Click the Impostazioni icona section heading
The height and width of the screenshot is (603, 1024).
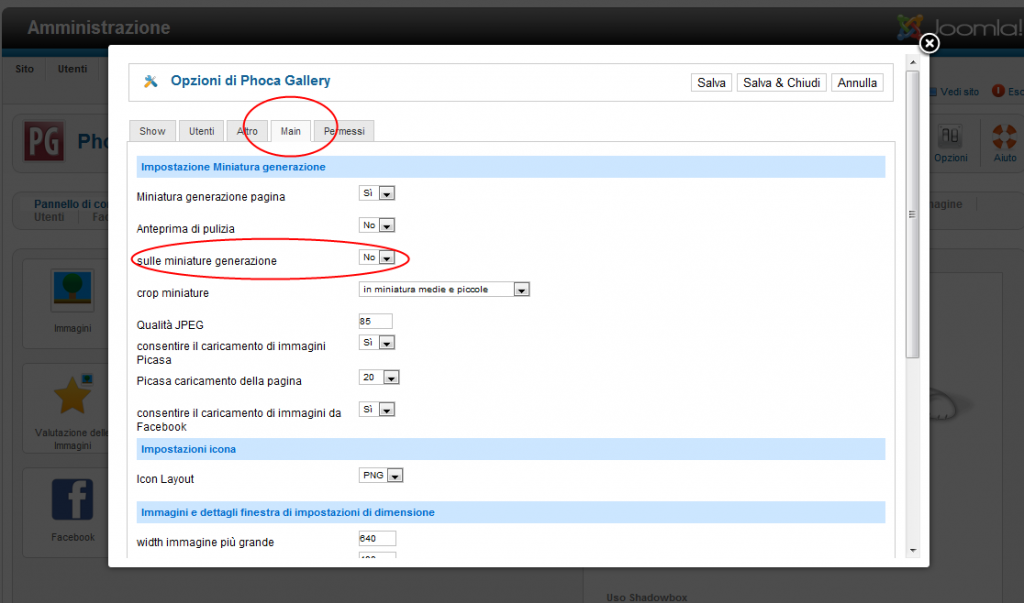(188, 449)
